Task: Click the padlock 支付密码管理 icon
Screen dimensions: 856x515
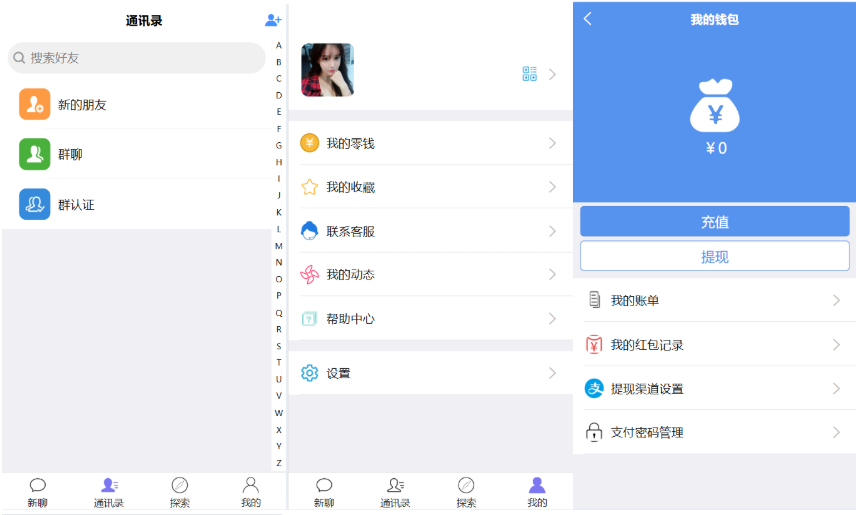Action: click(594, 432)
